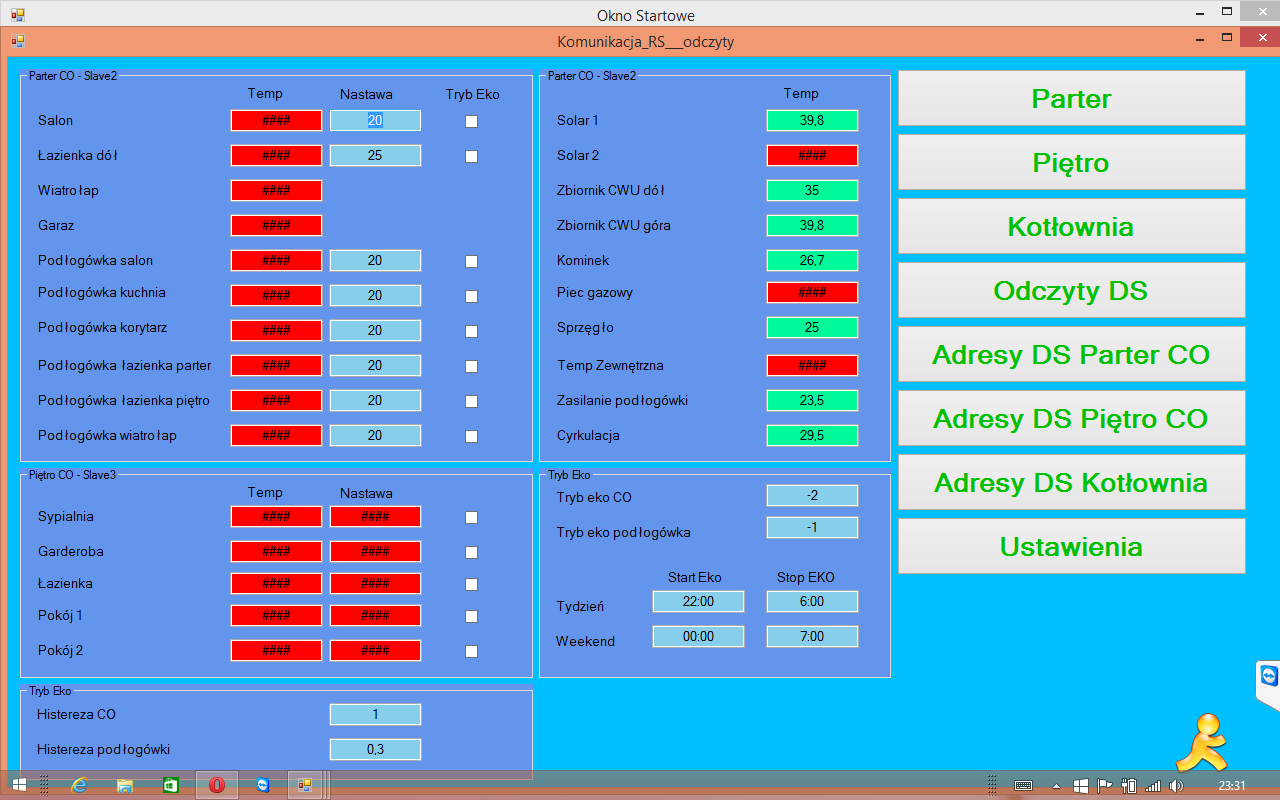Open the network signal tray icon
The height and width of the screenshot is (800, 1280).
coord(1153,786)
